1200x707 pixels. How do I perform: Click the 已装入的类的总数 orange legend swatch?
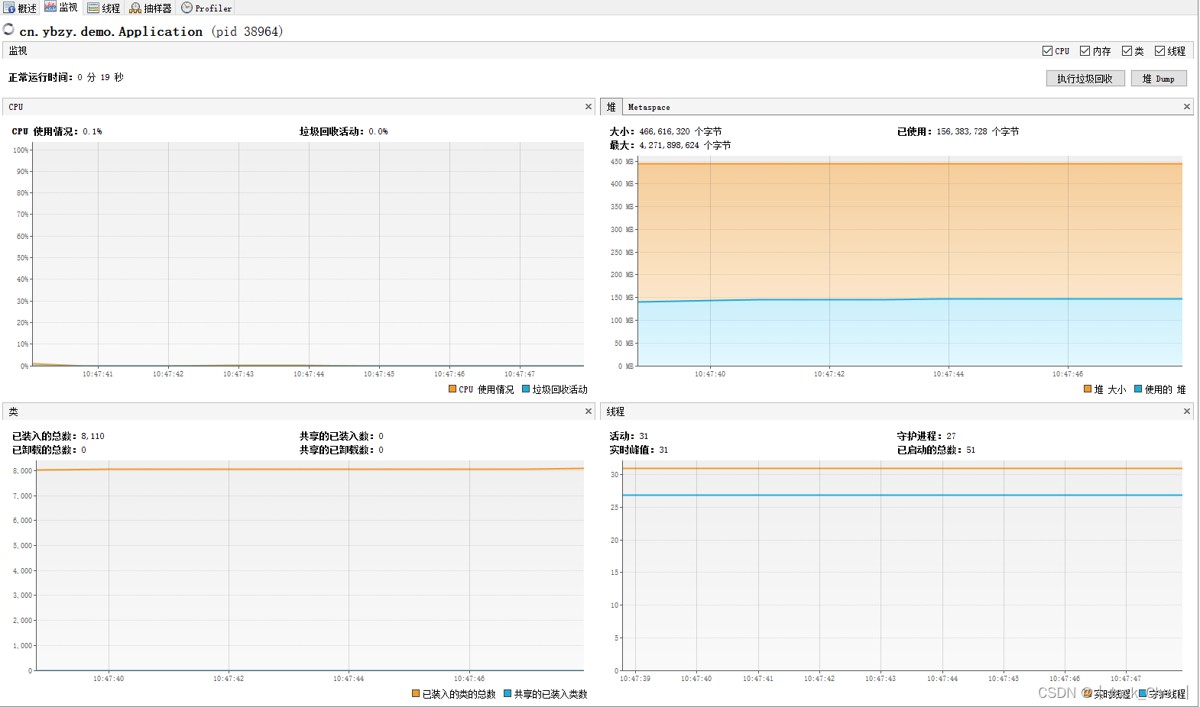[x=416, y=694]
